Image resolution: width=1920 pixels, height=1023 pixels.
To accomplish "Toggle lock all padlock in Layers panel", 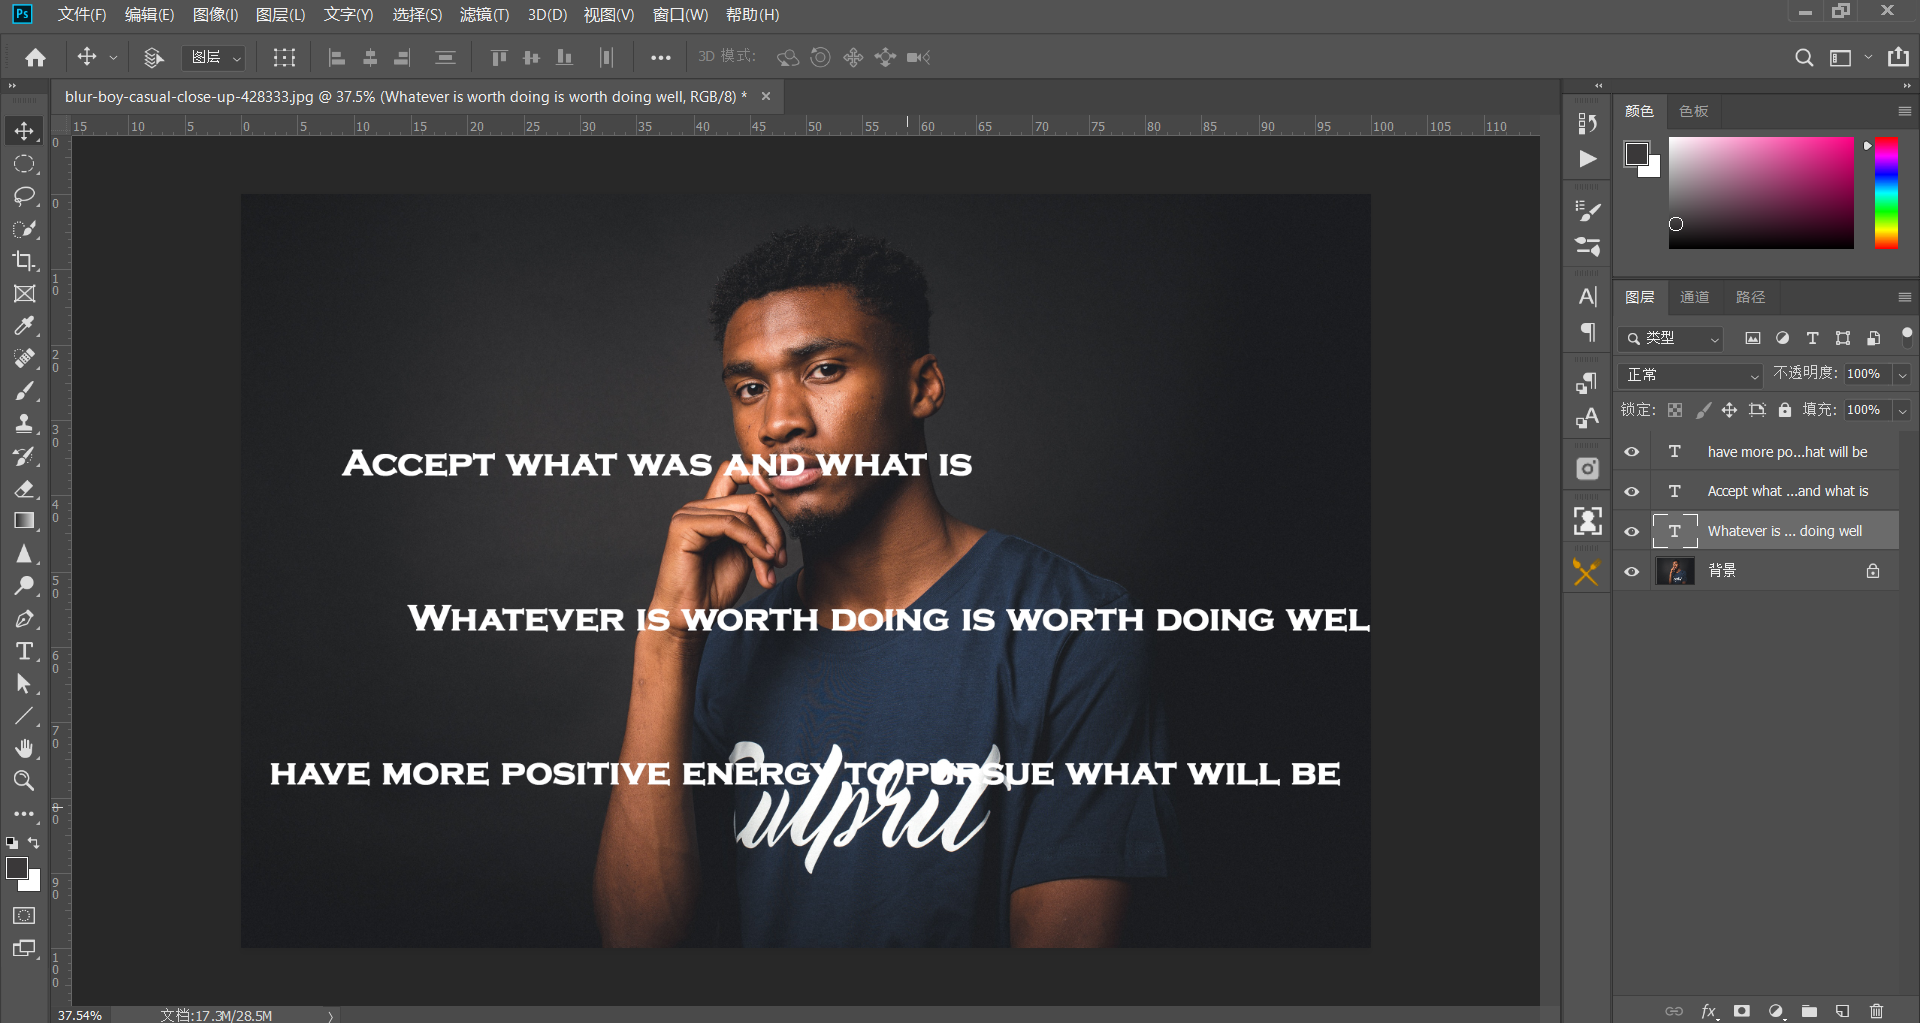I will point(1785,410).
